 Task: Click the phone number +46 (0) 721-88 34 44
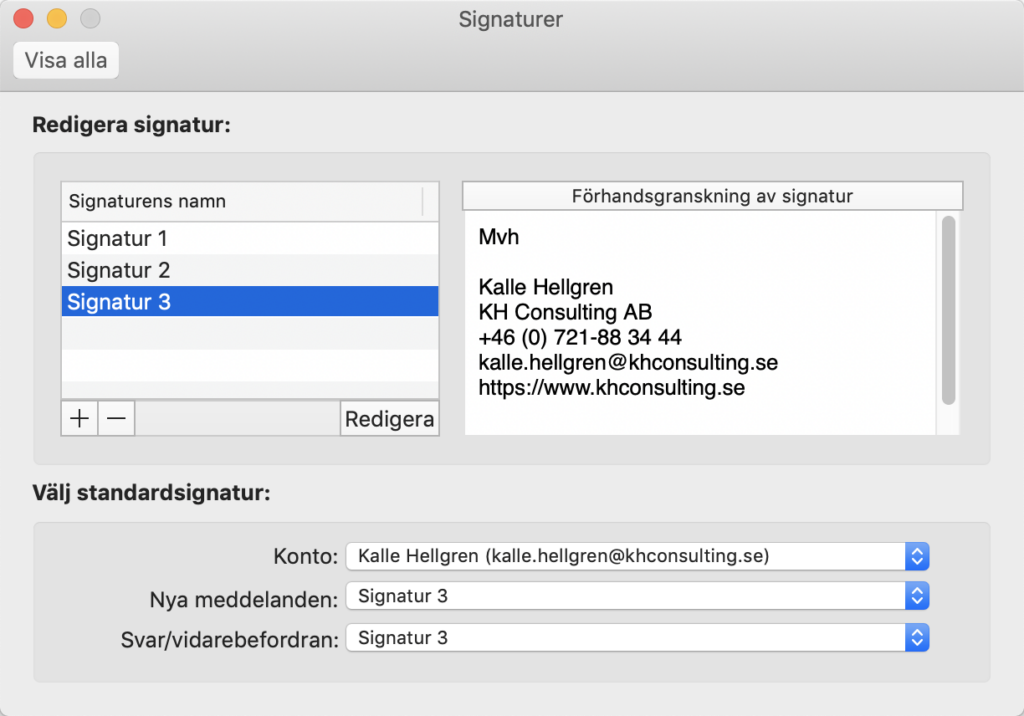pos(580,337)
